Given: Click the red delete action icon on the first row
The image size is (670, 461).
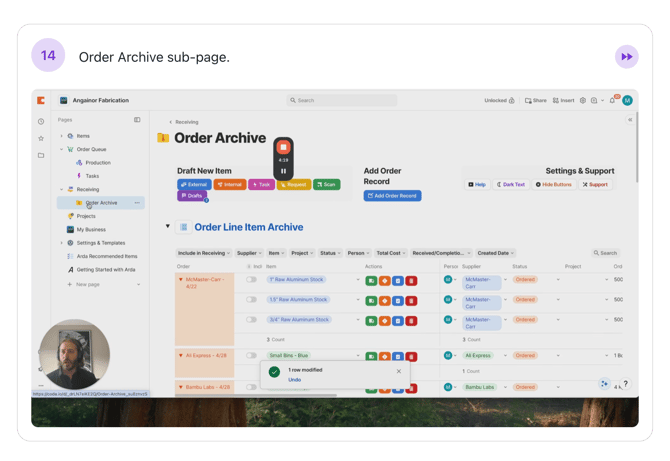Looking at the screenshot, I should 411,280.
